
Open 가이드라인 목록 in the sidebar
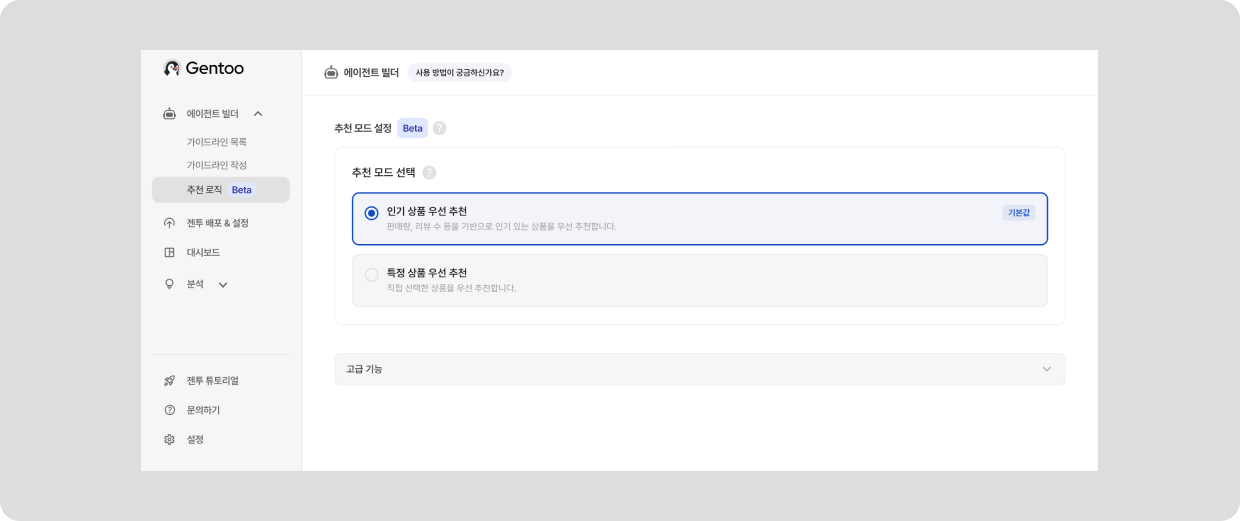(x=217, y=142)
